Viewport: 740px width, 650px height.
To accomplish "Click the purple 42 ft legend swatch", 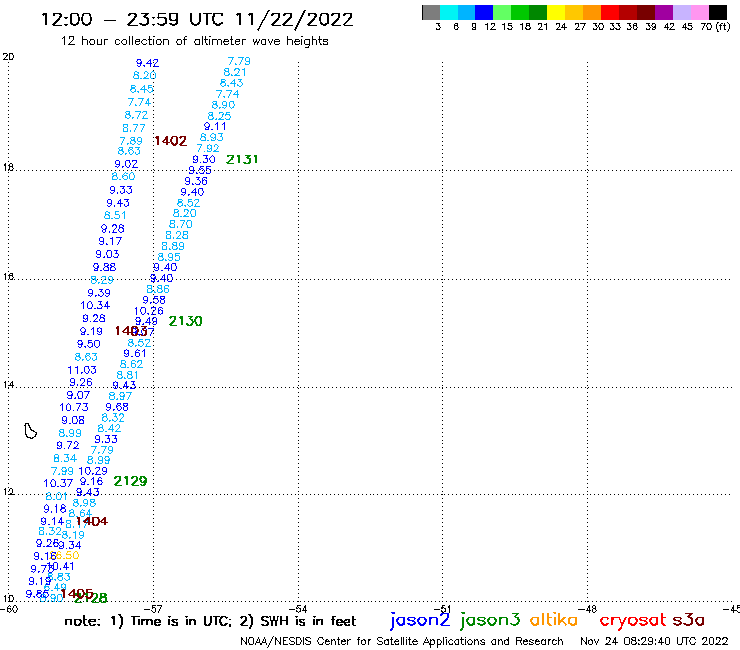I will click(x=663, y=12).
